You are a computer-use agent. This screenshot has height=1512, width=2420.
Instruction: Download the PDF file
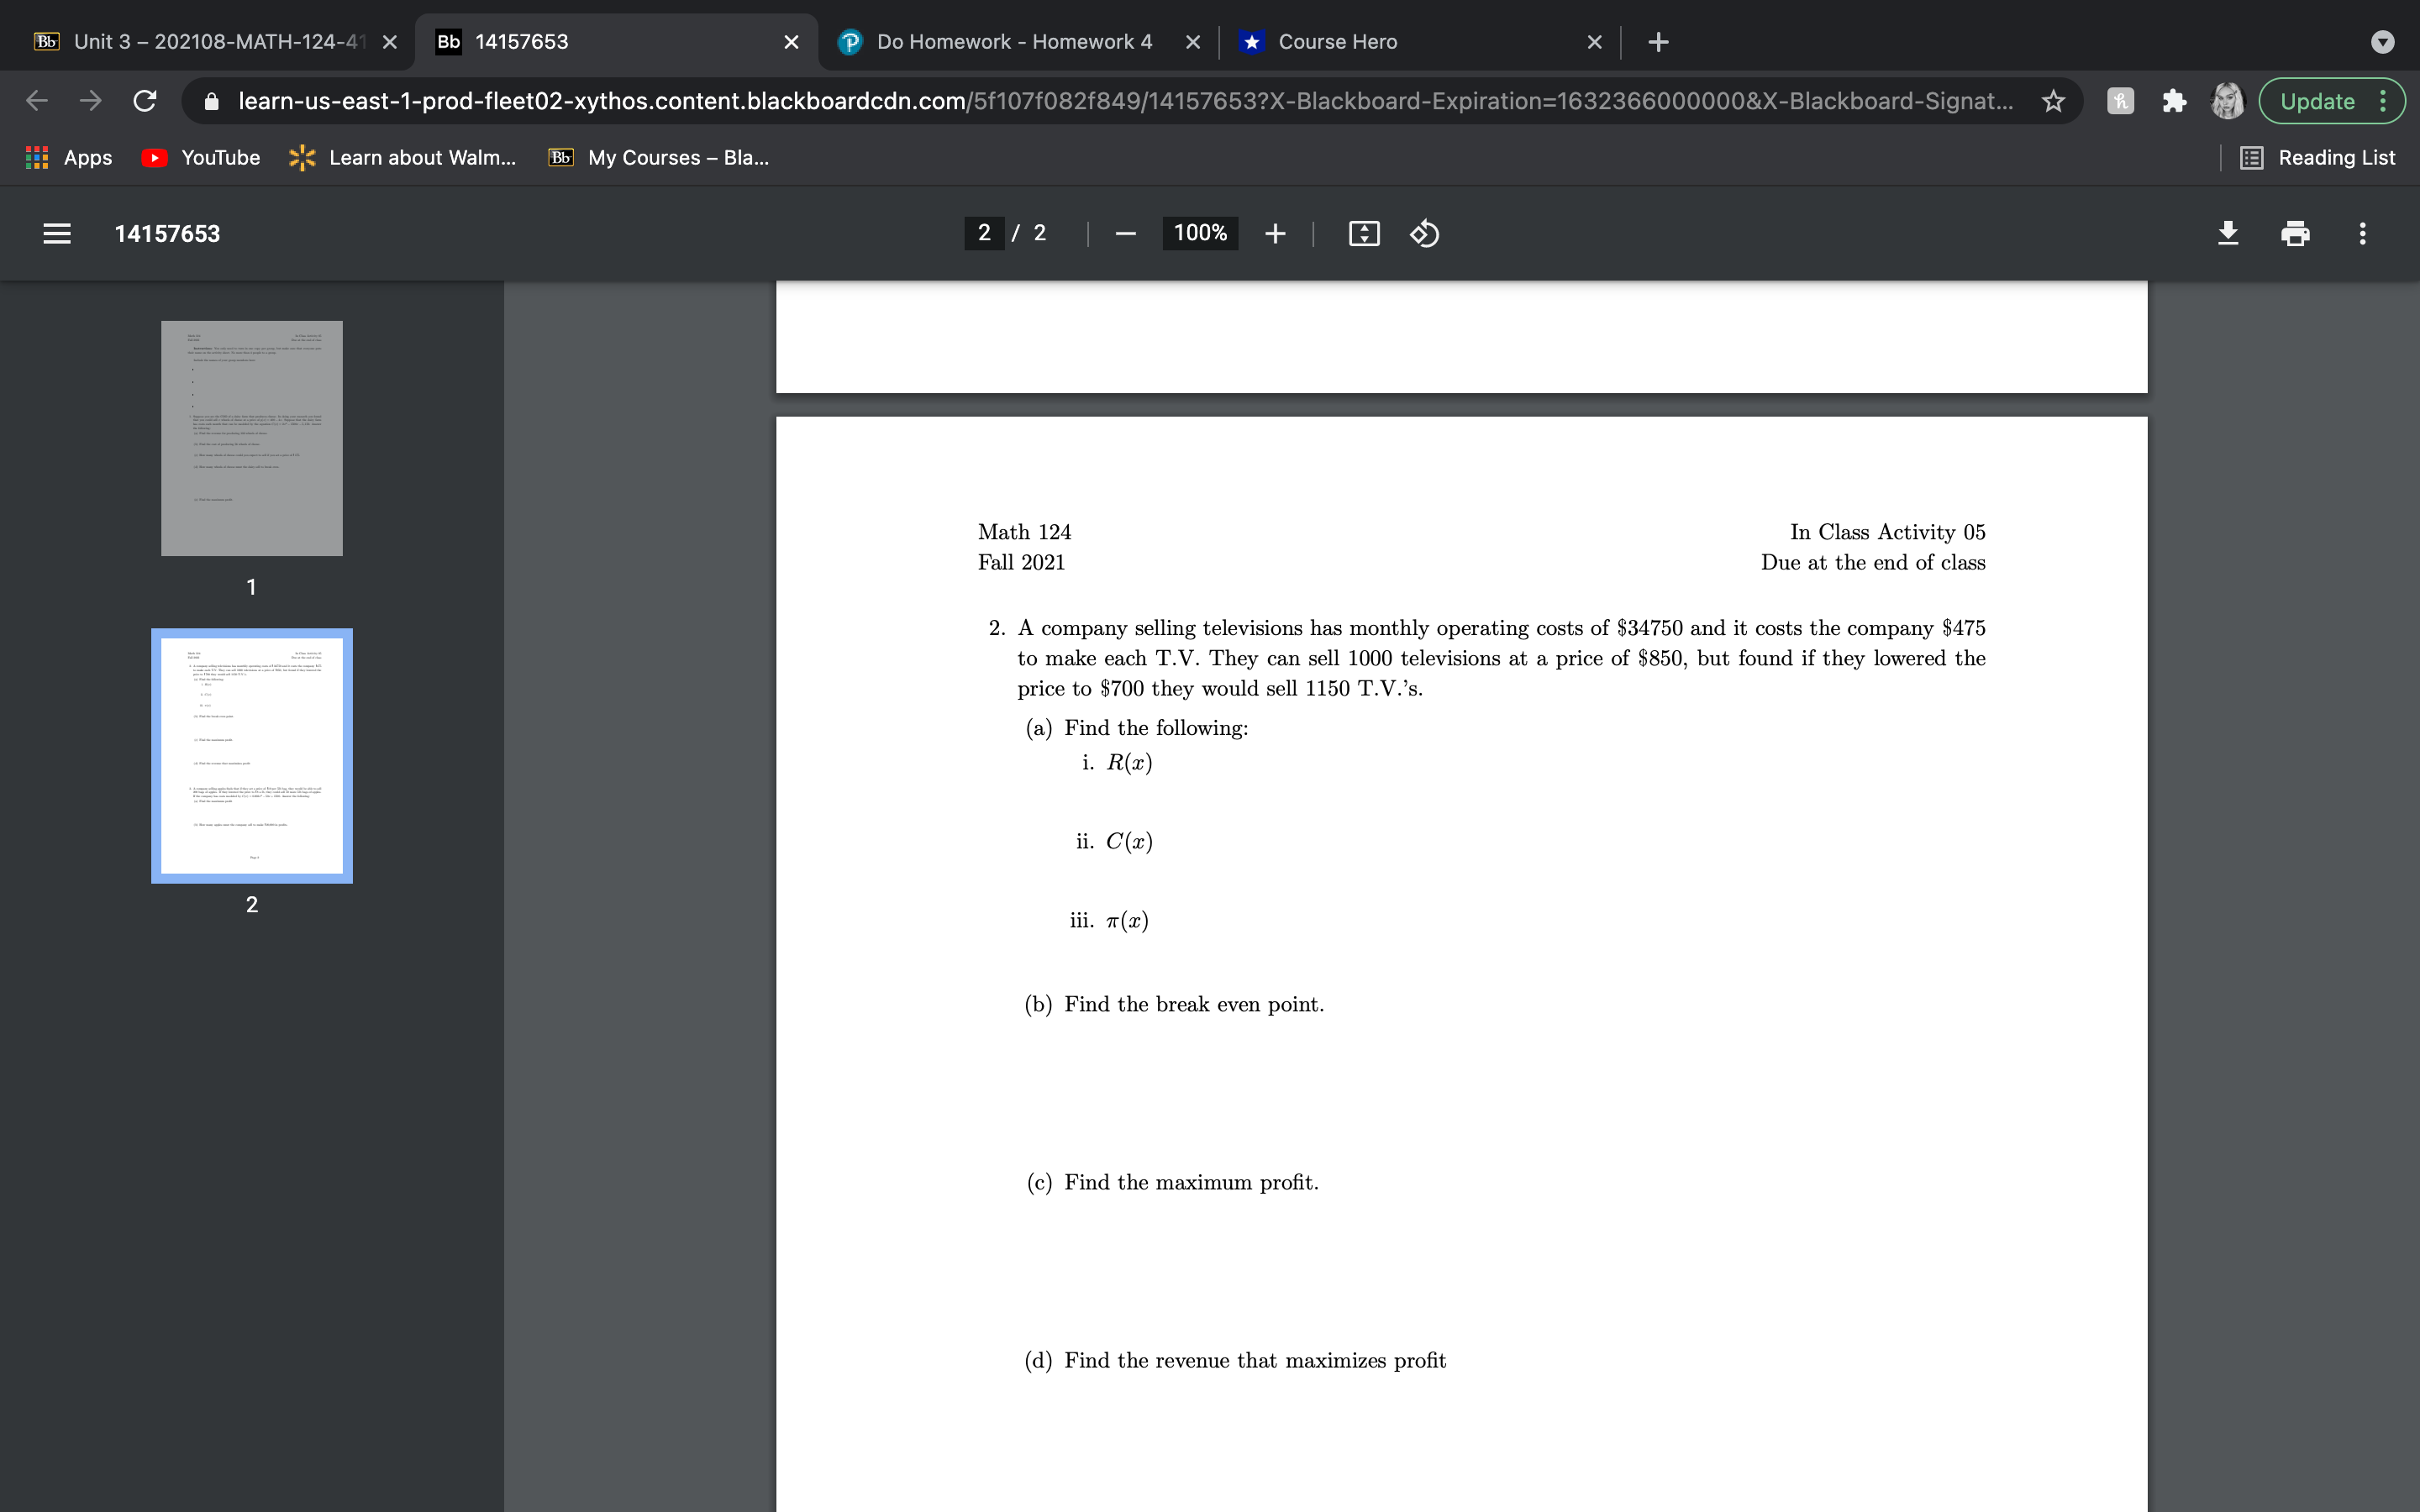pos(2228,233)
